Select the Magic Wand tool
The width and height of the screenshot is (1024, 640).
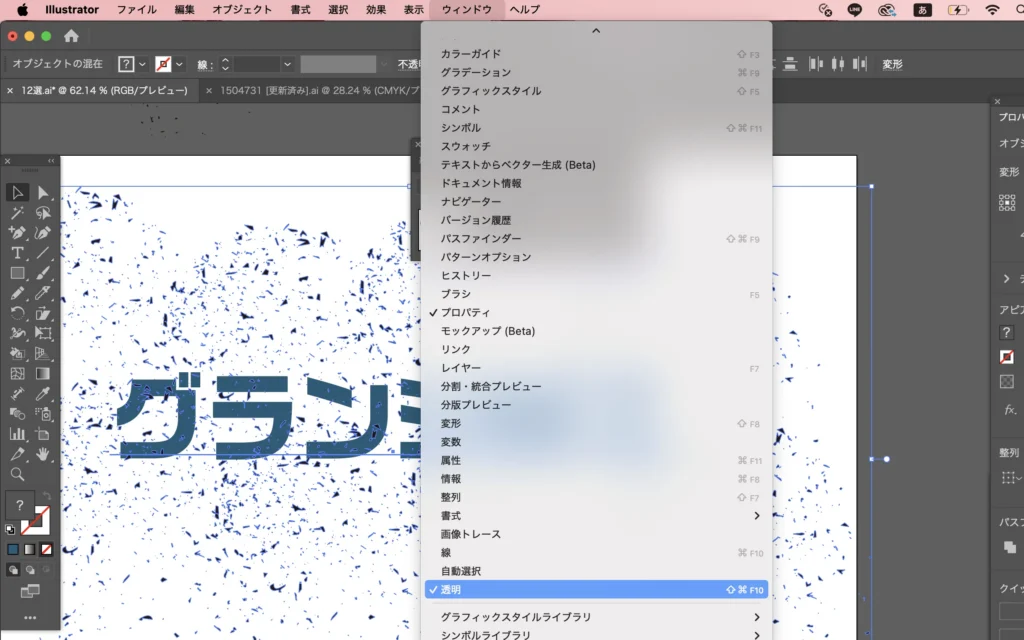(x=18, y=213)
